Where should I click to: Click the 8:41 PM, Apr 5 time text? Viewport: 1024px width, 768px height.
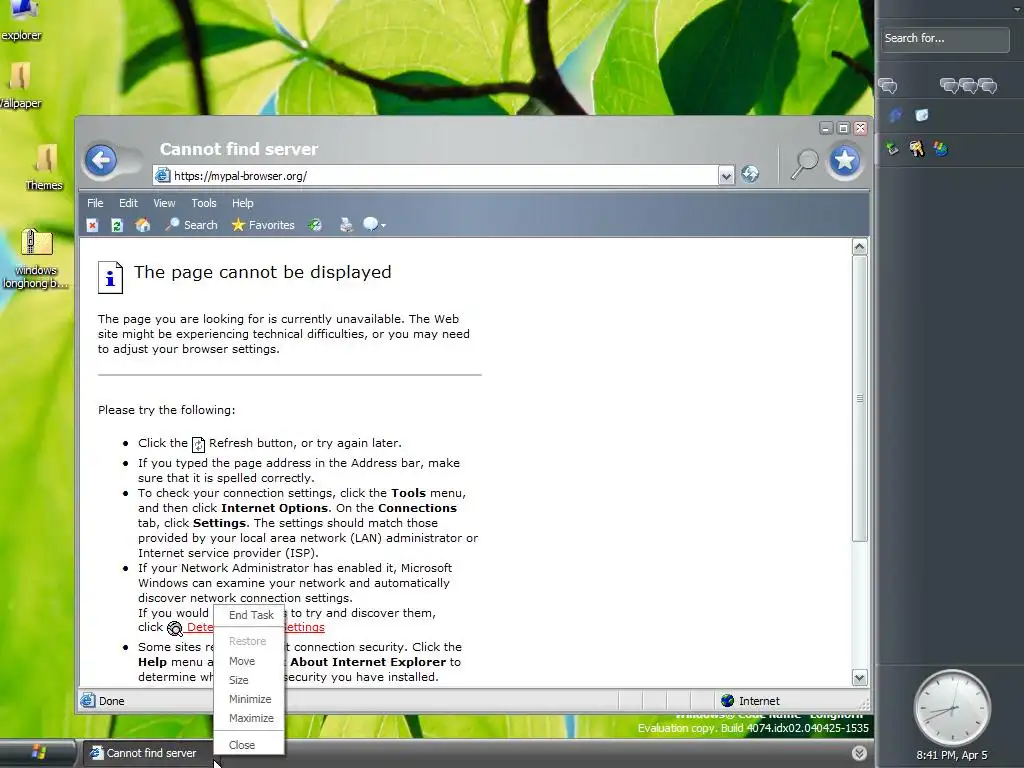click(x=952, y=756)
